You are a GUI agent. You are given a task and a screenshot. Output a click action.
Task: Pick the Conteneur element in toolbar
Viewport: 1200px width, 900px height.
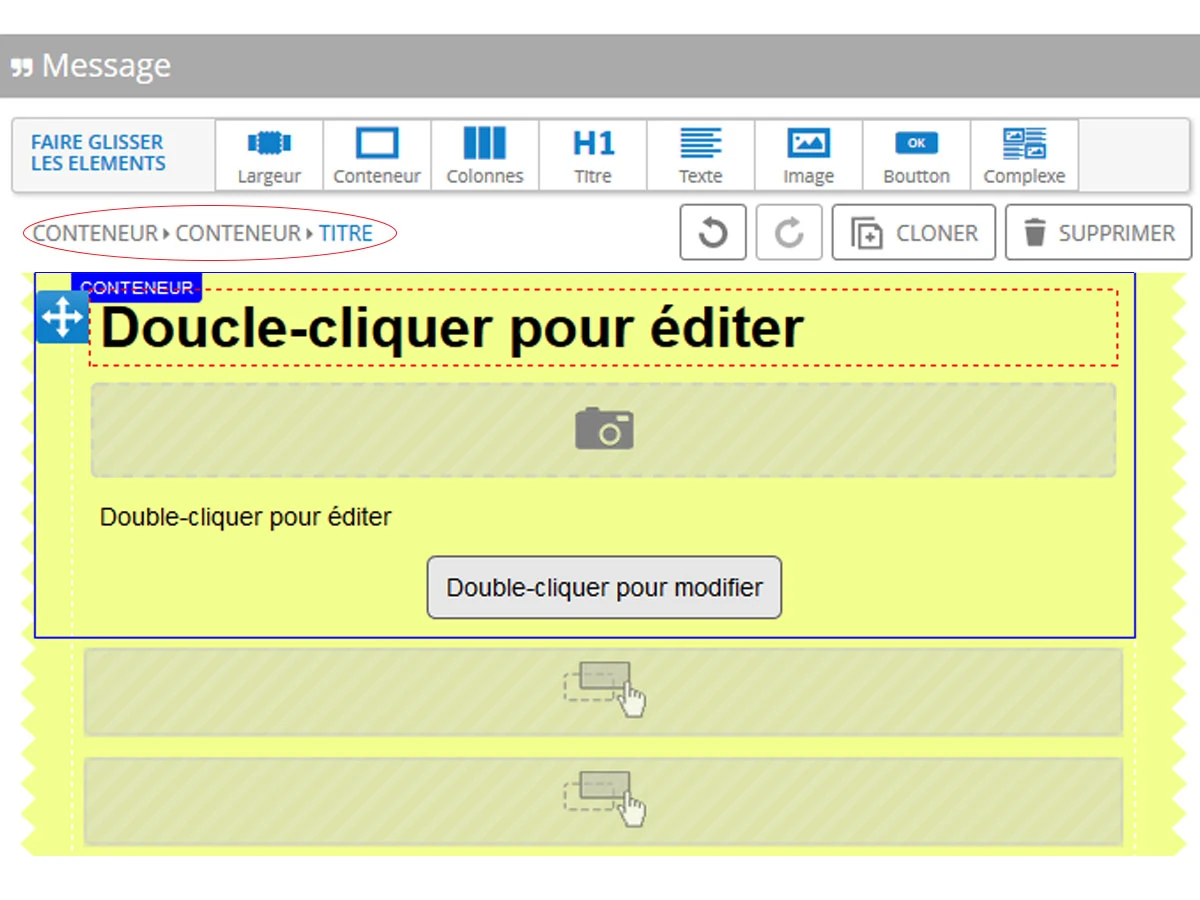[377, 155]
